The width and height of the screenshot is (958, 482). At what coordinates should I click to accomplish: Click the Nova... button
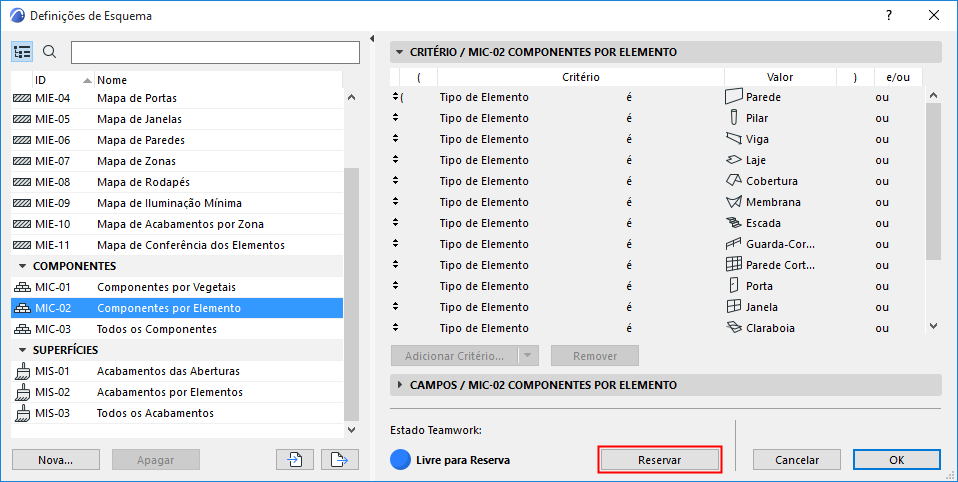pos(56,459)
